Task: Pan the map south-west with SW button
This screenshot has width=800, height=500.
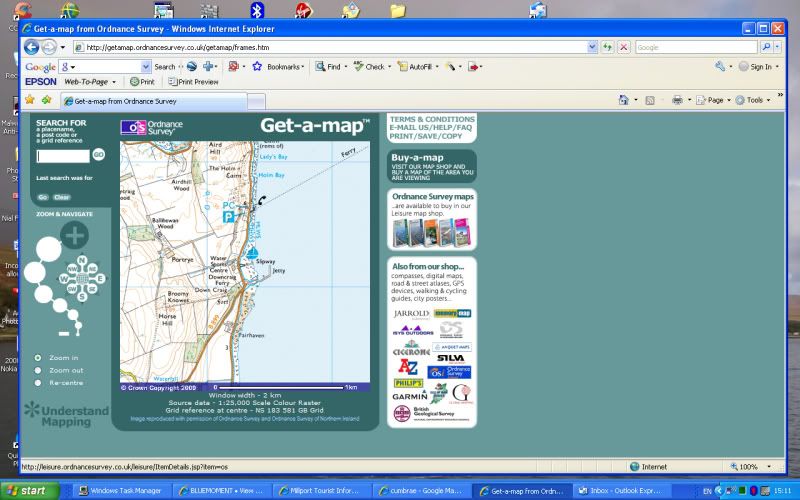Action: [72, 289]
